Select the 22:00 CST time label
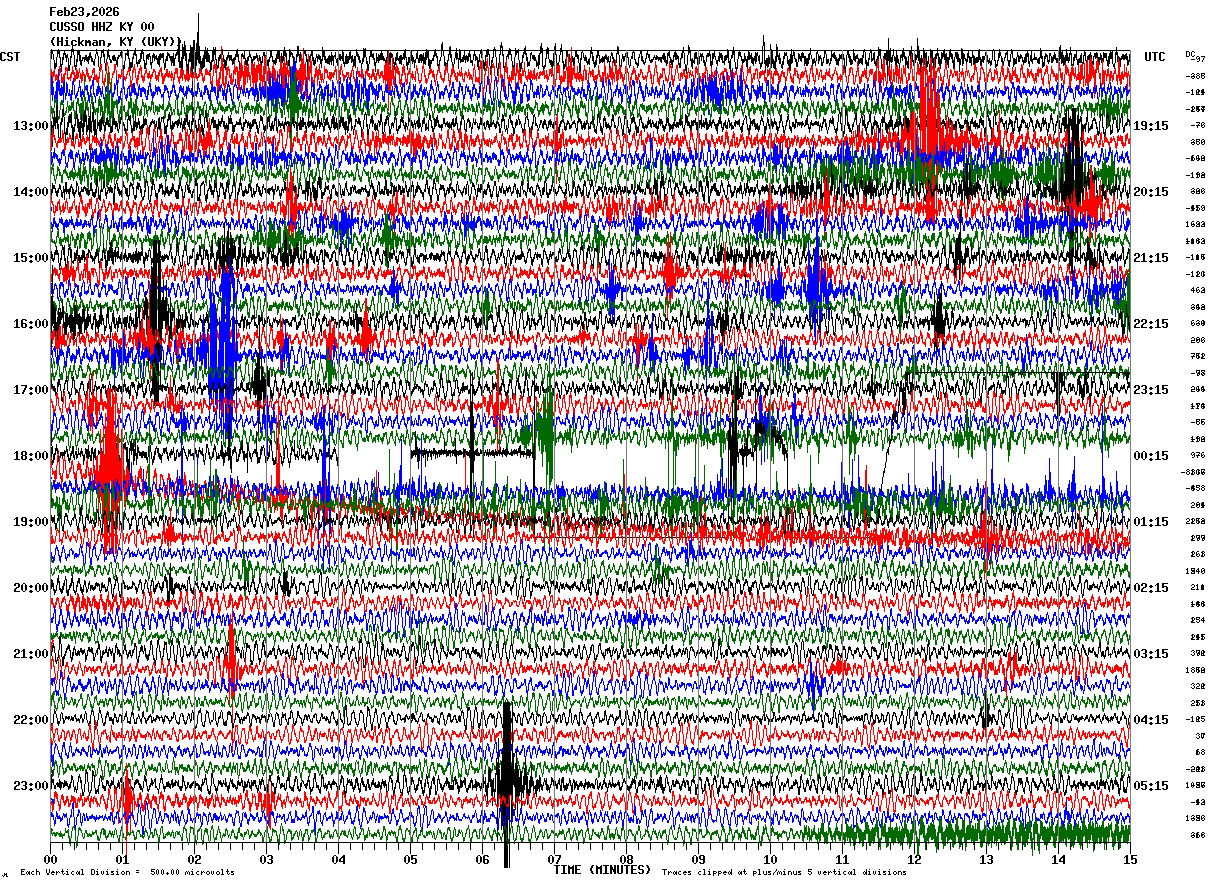Image resolution: width=1210 pixels, height=886 pixels. [x=31, y=720]
